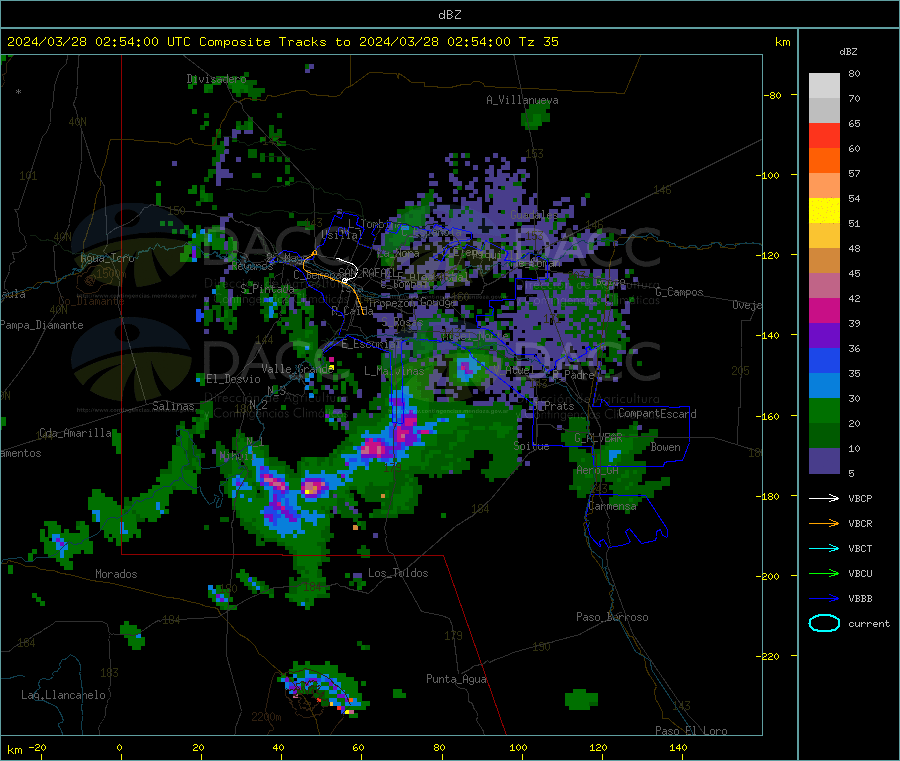The height and width of the screenshot is (761, 900).
Task: Click the timestamp header '2024/03/28 02:54:00 UTC'
Action: 99,42
